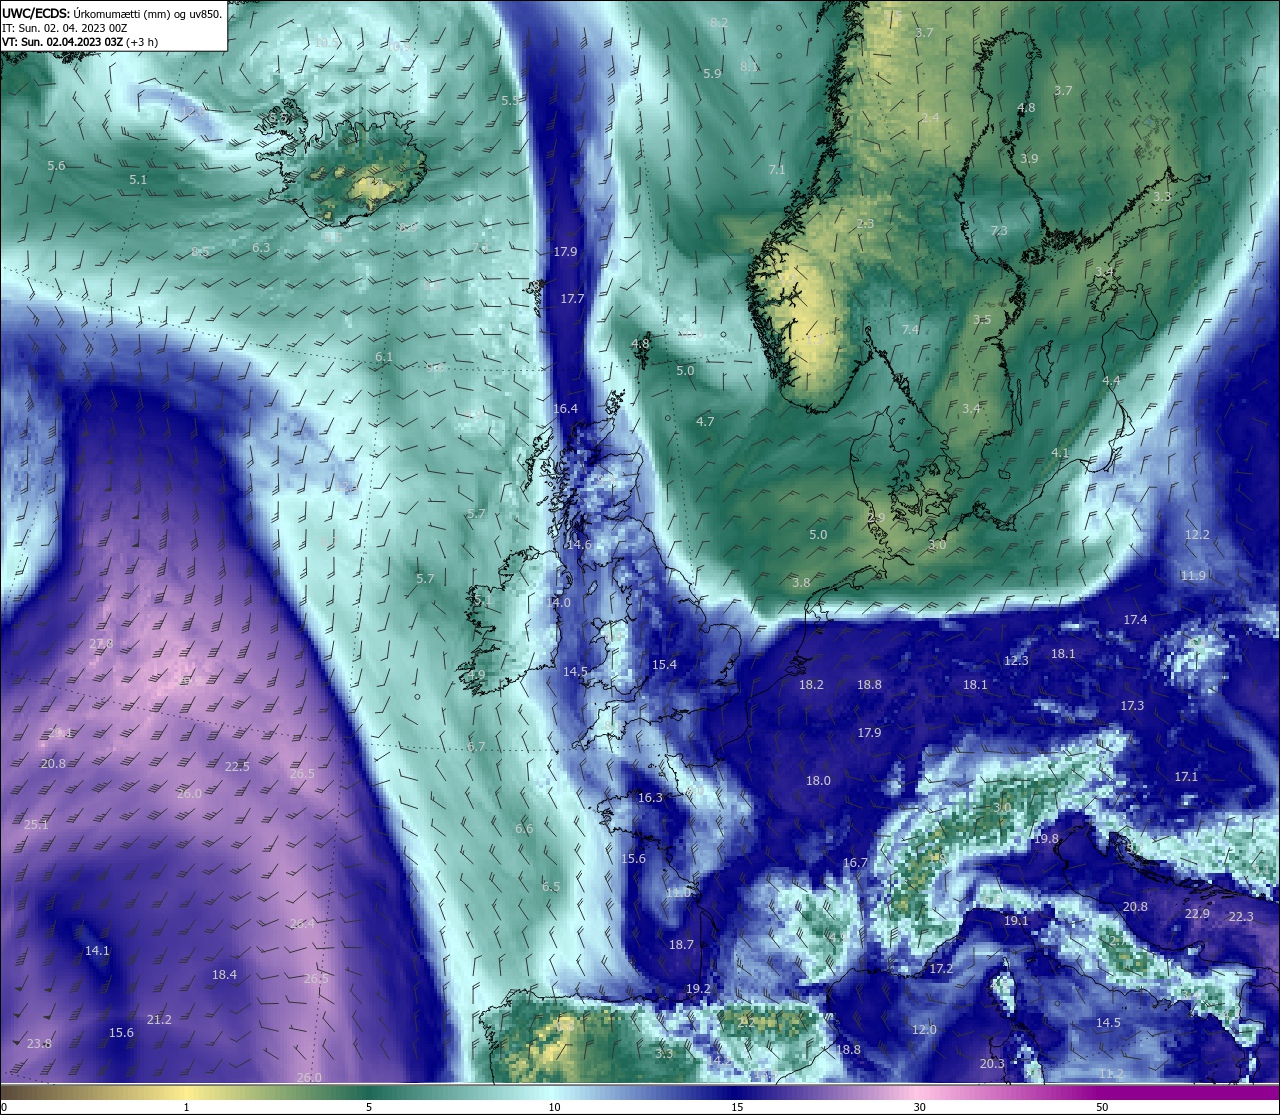Click the 11.9 value on the map
Viewport: 1280px width, 1115px height.
pos(1193,575)
